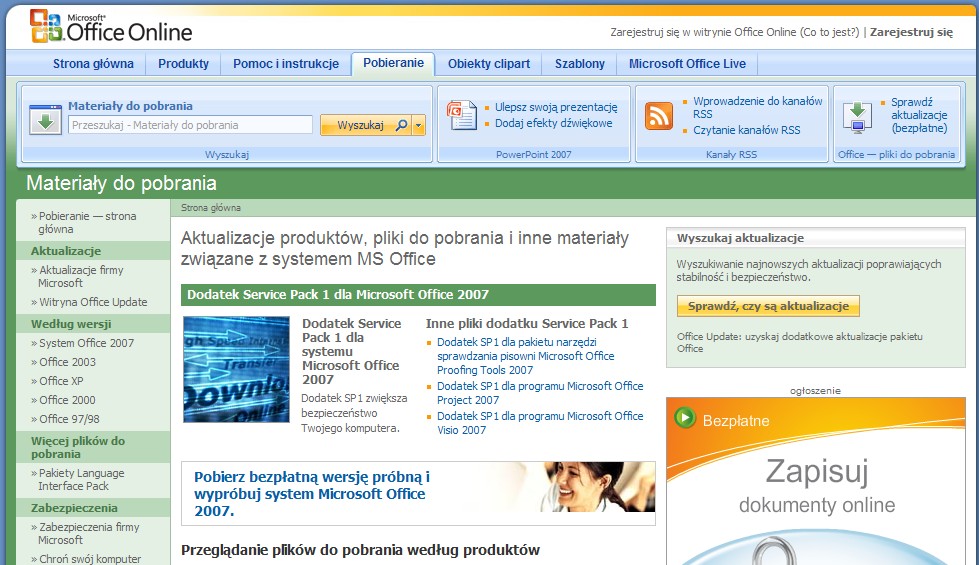Open the Szablony tab

pyautogui.click(x=580, y=64)
